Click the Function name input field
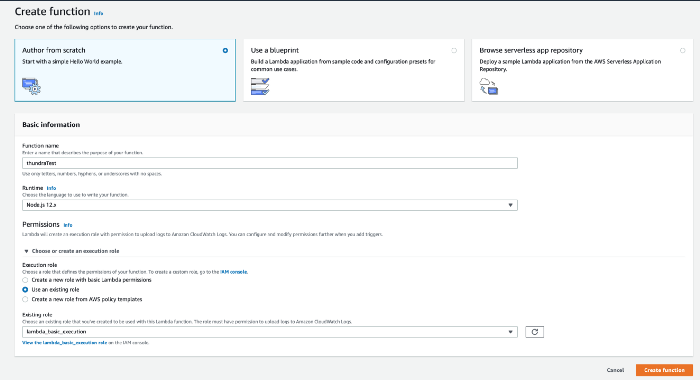Image resolution: width=700 pixels, height=380 pixels. (x=270, y=163)
